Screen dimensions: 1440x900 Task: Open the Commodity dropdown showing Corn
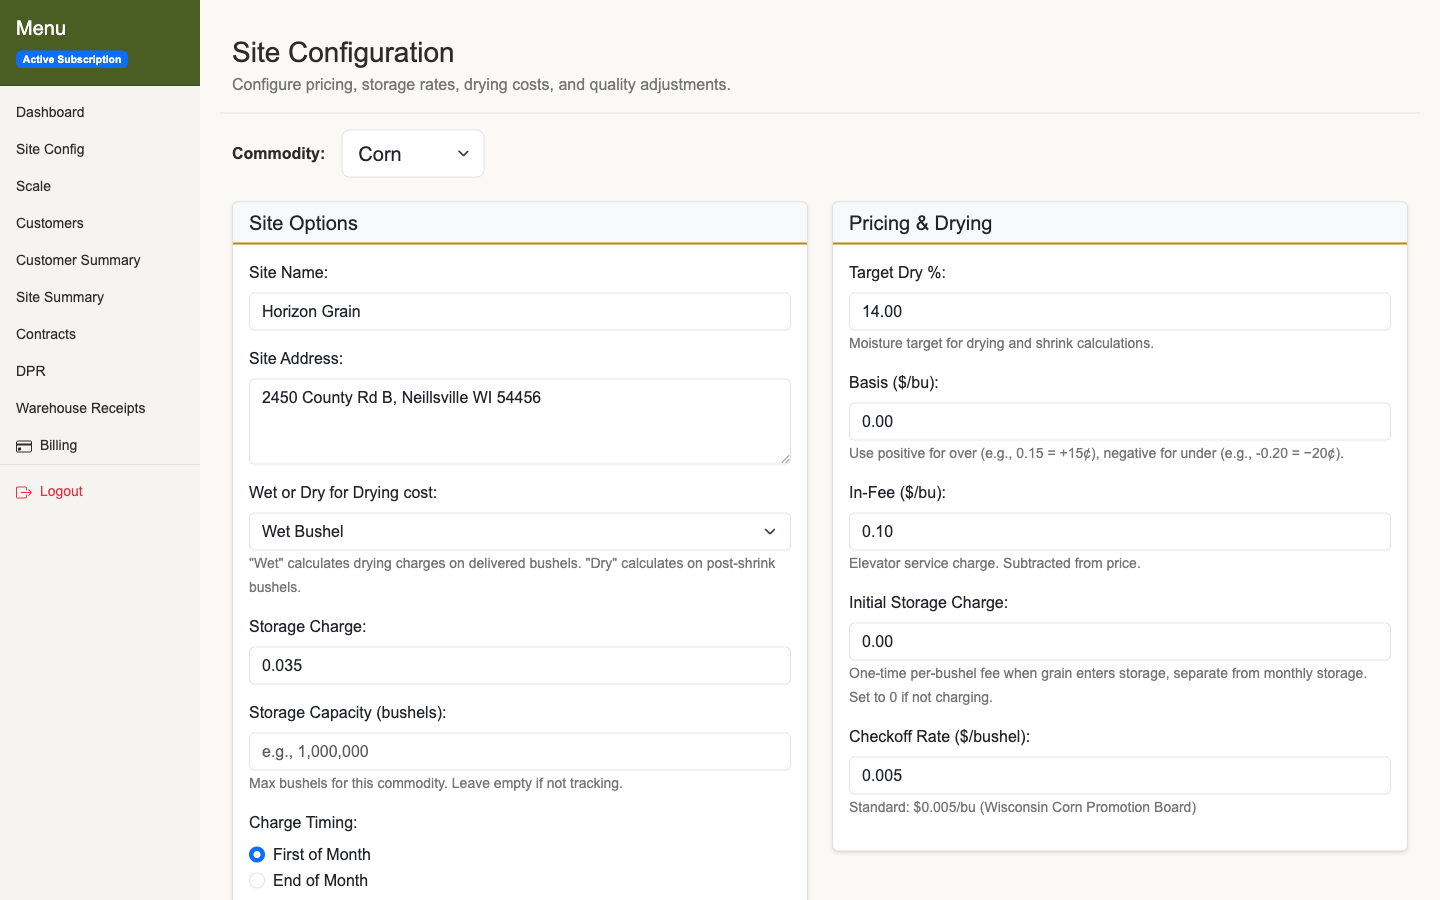pyautogui.click(x=412, y=153)
